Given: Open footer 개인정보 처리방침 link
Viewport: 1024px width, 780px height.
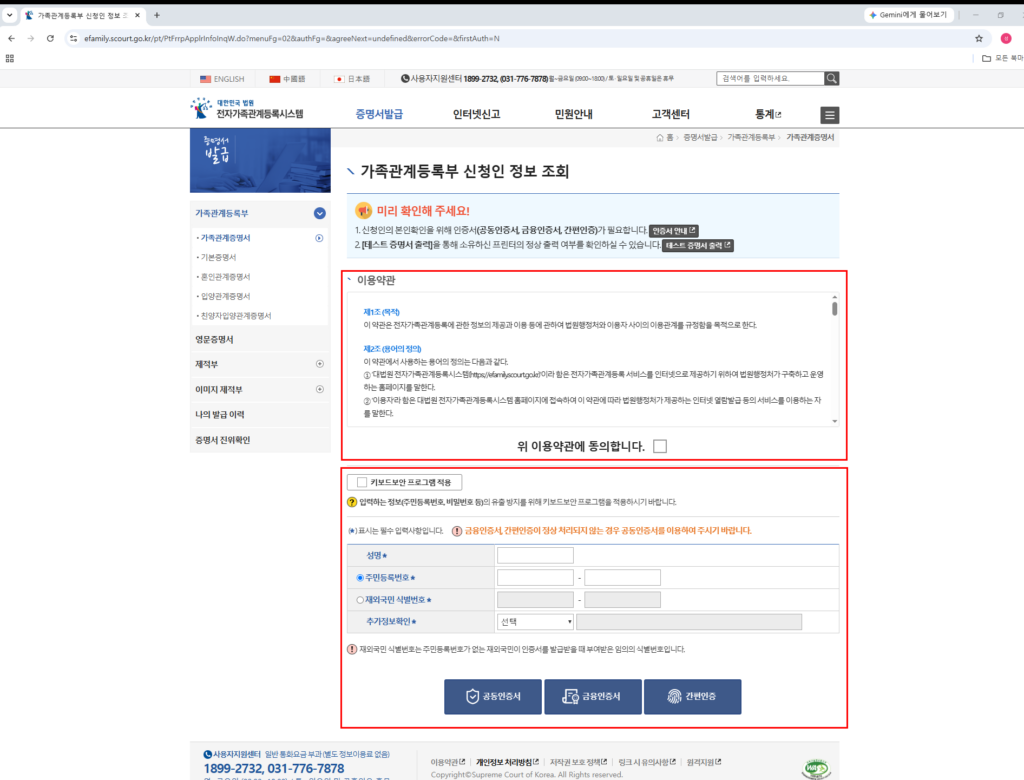Looking at the screenshot, I should (507, 762).
